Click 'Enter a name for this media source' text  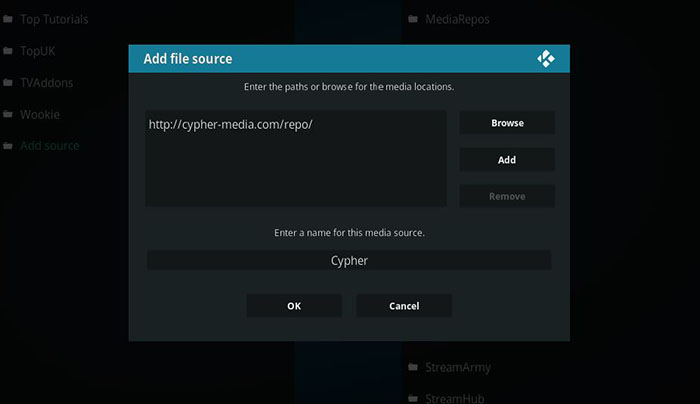pyautogui.click(x=349, y=233)
